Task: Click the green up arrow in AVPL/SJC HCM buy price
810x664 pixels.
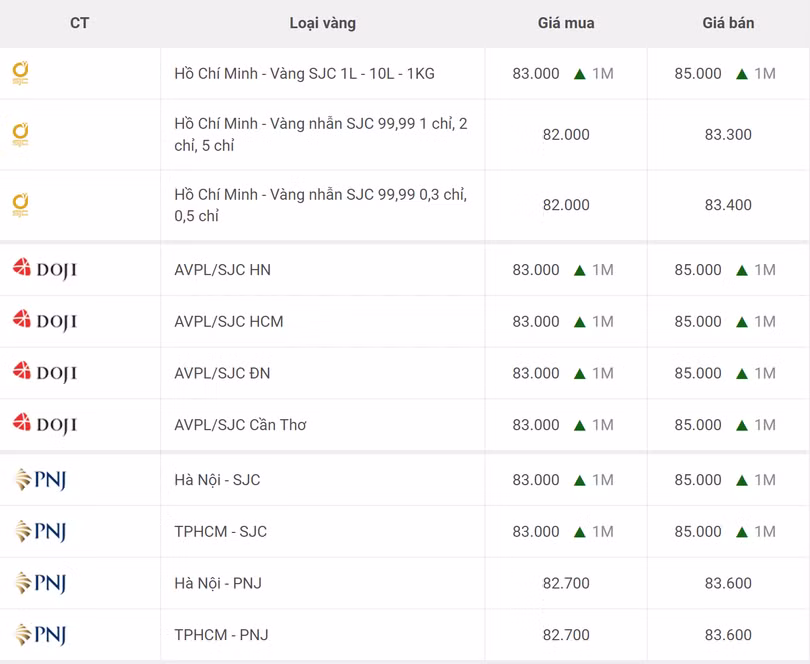Action: pos(579,322)
